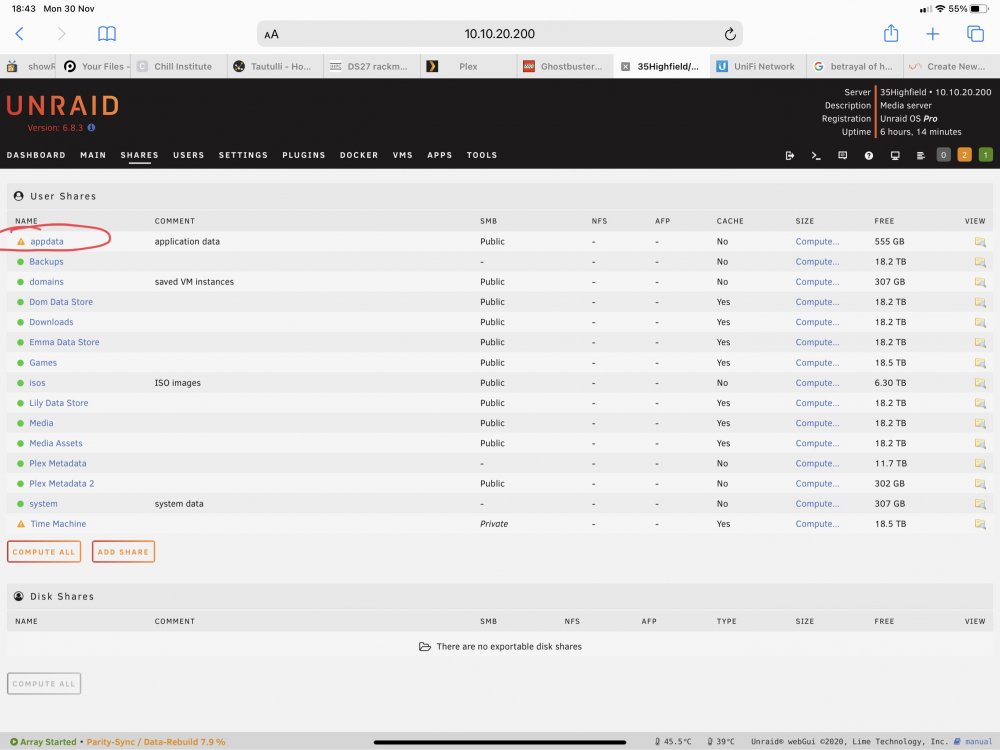1000x750 pixels.
Task: Open the Tools menu item
Action: [x=482, y=155]
